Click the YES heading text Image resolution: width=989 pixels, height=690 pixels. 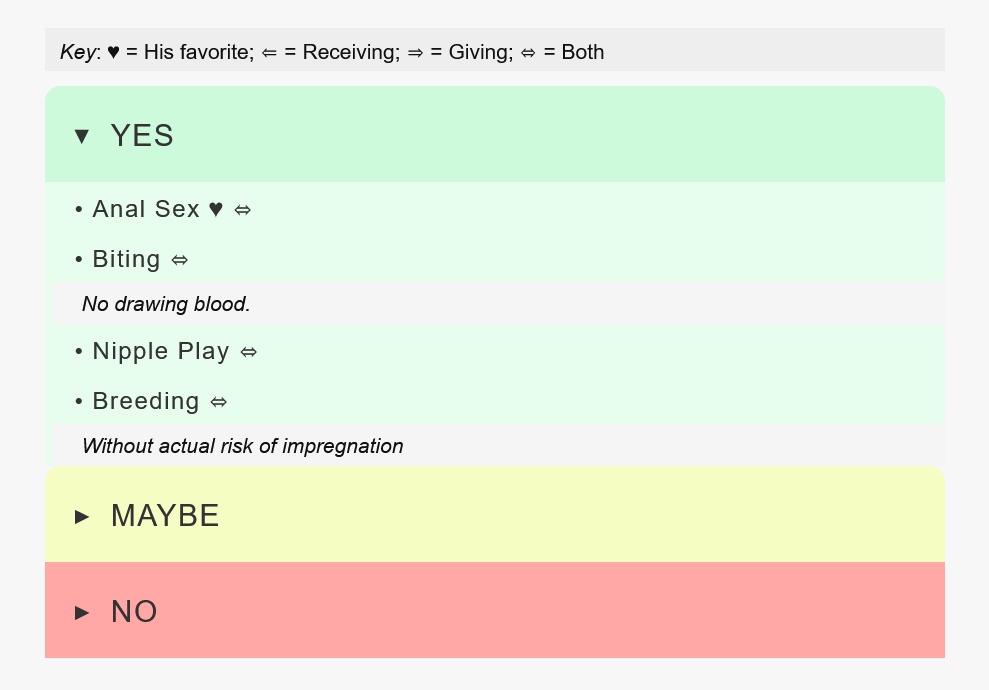tap(142, 136)
